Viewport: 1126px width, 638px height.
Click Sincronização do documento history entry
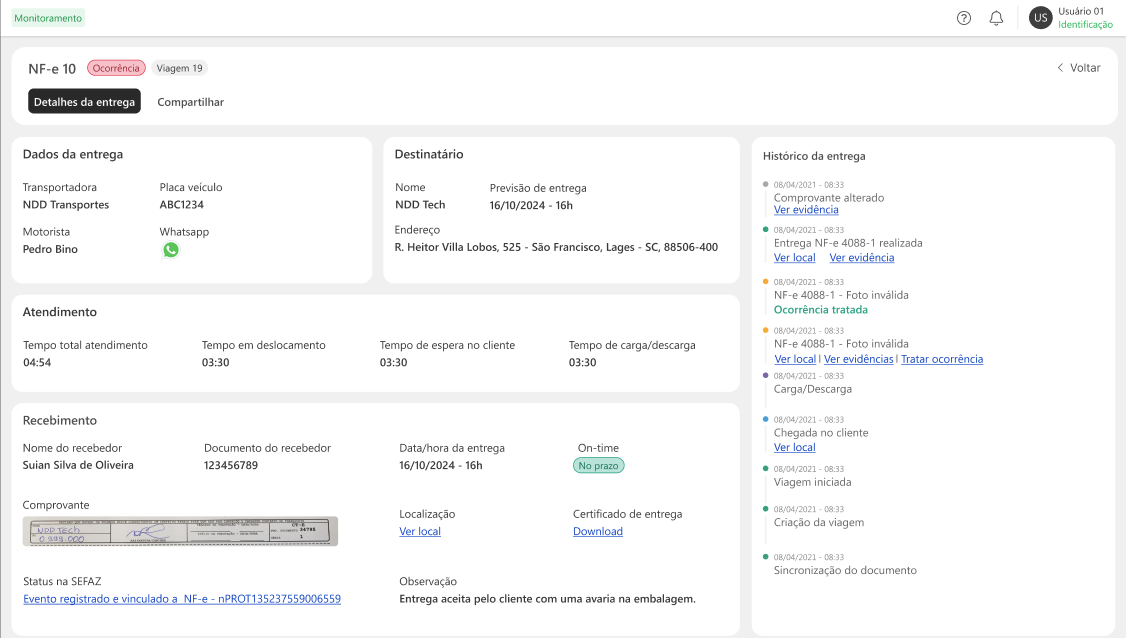(x=845, y=570)
